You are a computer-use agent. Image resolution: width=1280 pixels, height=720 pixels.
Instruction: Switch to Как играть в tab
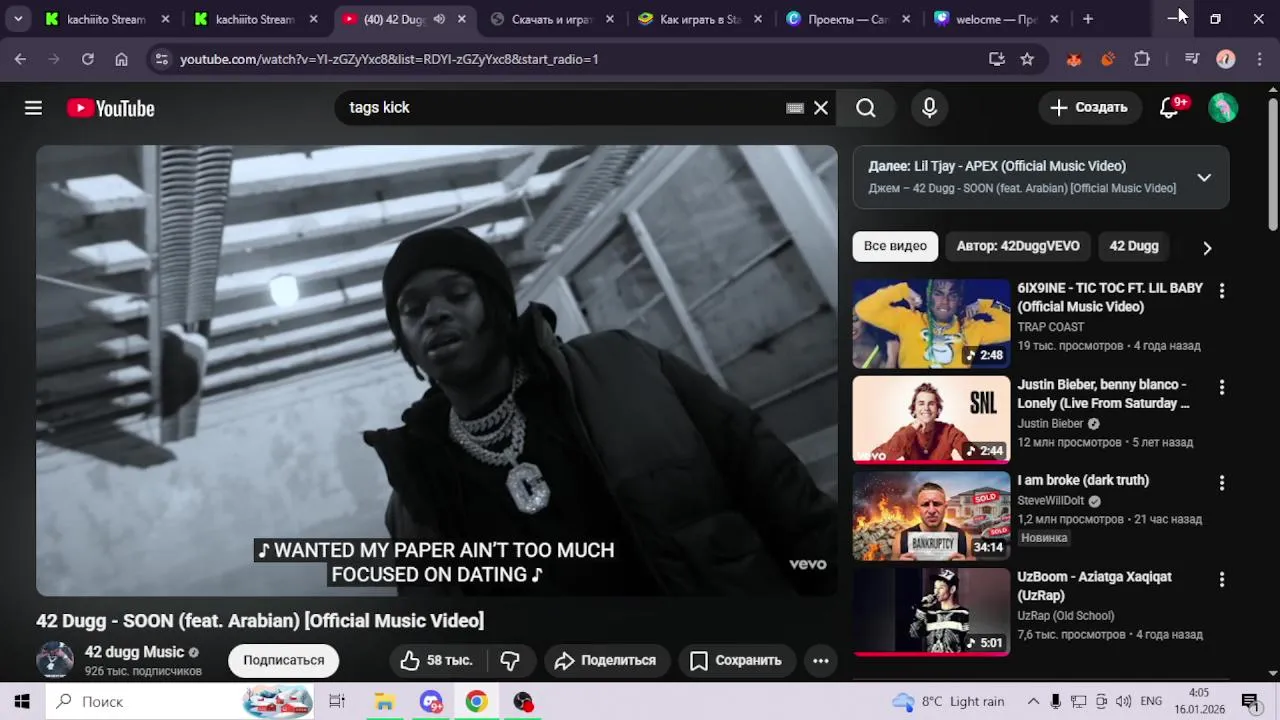[x=700, y=19]
